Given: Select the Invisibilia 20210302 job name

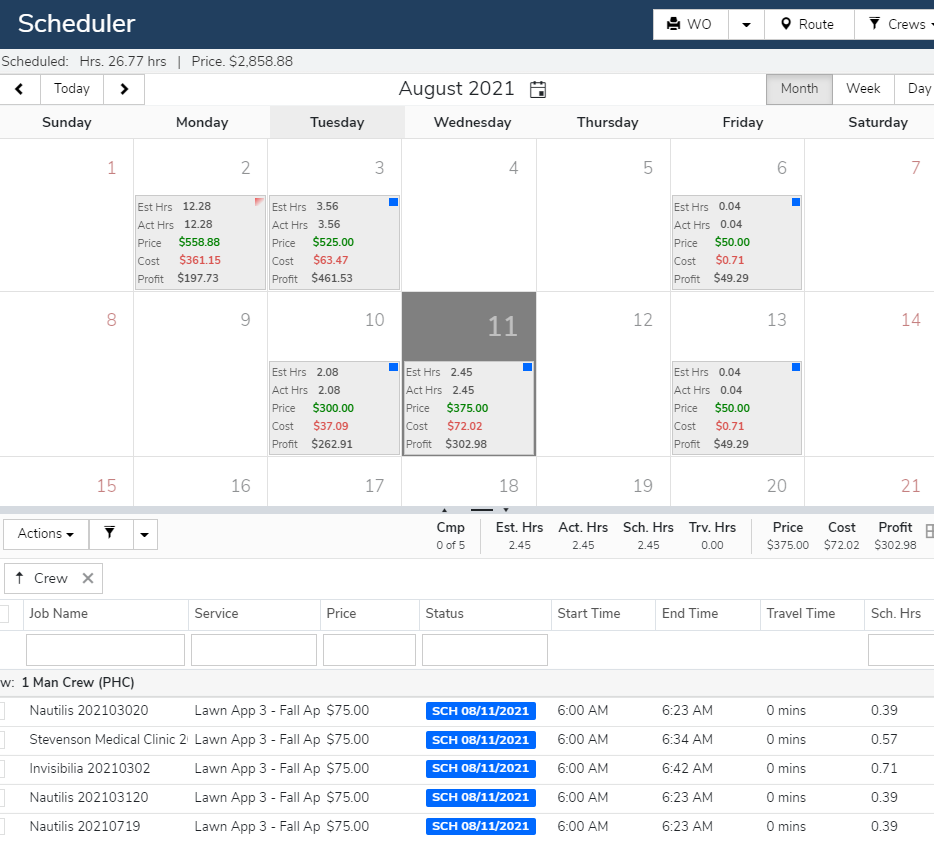Looking at the screenshot, I should tap(90, 768).
